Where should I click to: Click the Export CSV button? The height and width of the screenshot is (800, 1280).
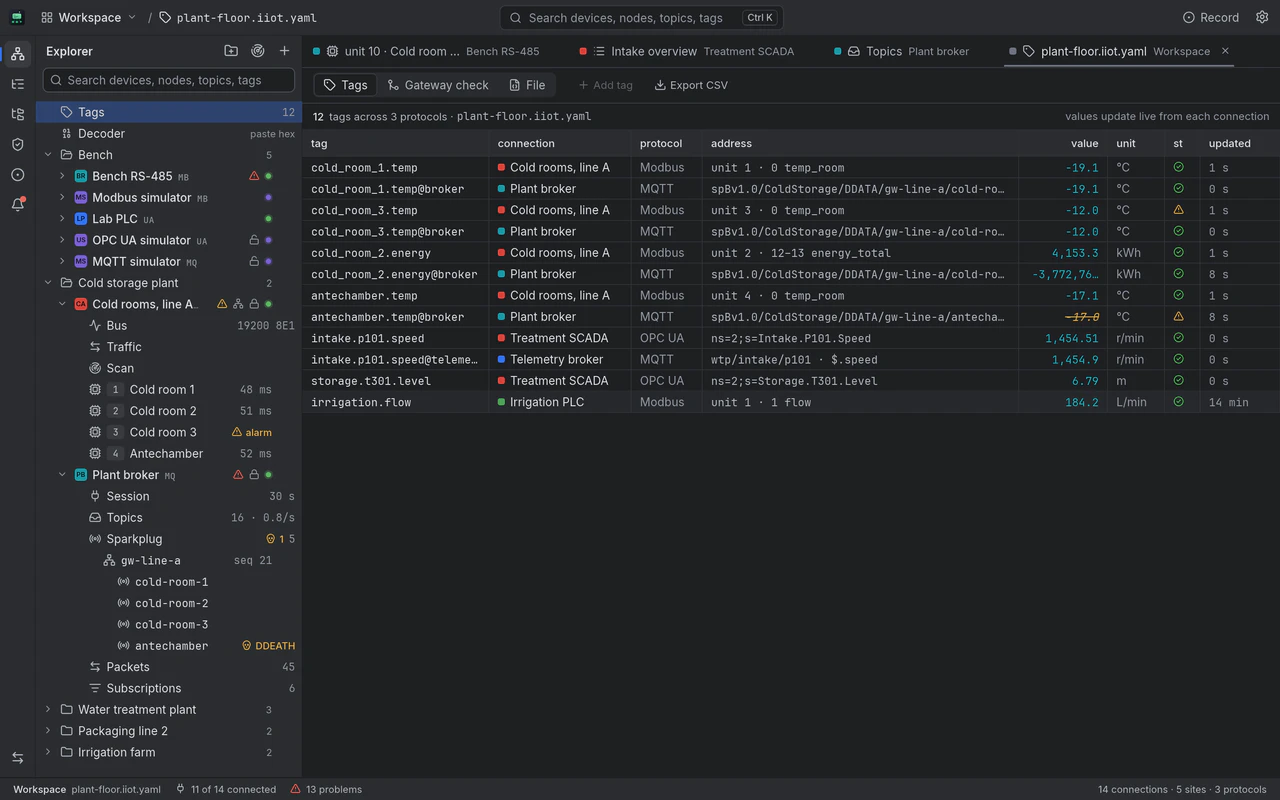(691, 85)
